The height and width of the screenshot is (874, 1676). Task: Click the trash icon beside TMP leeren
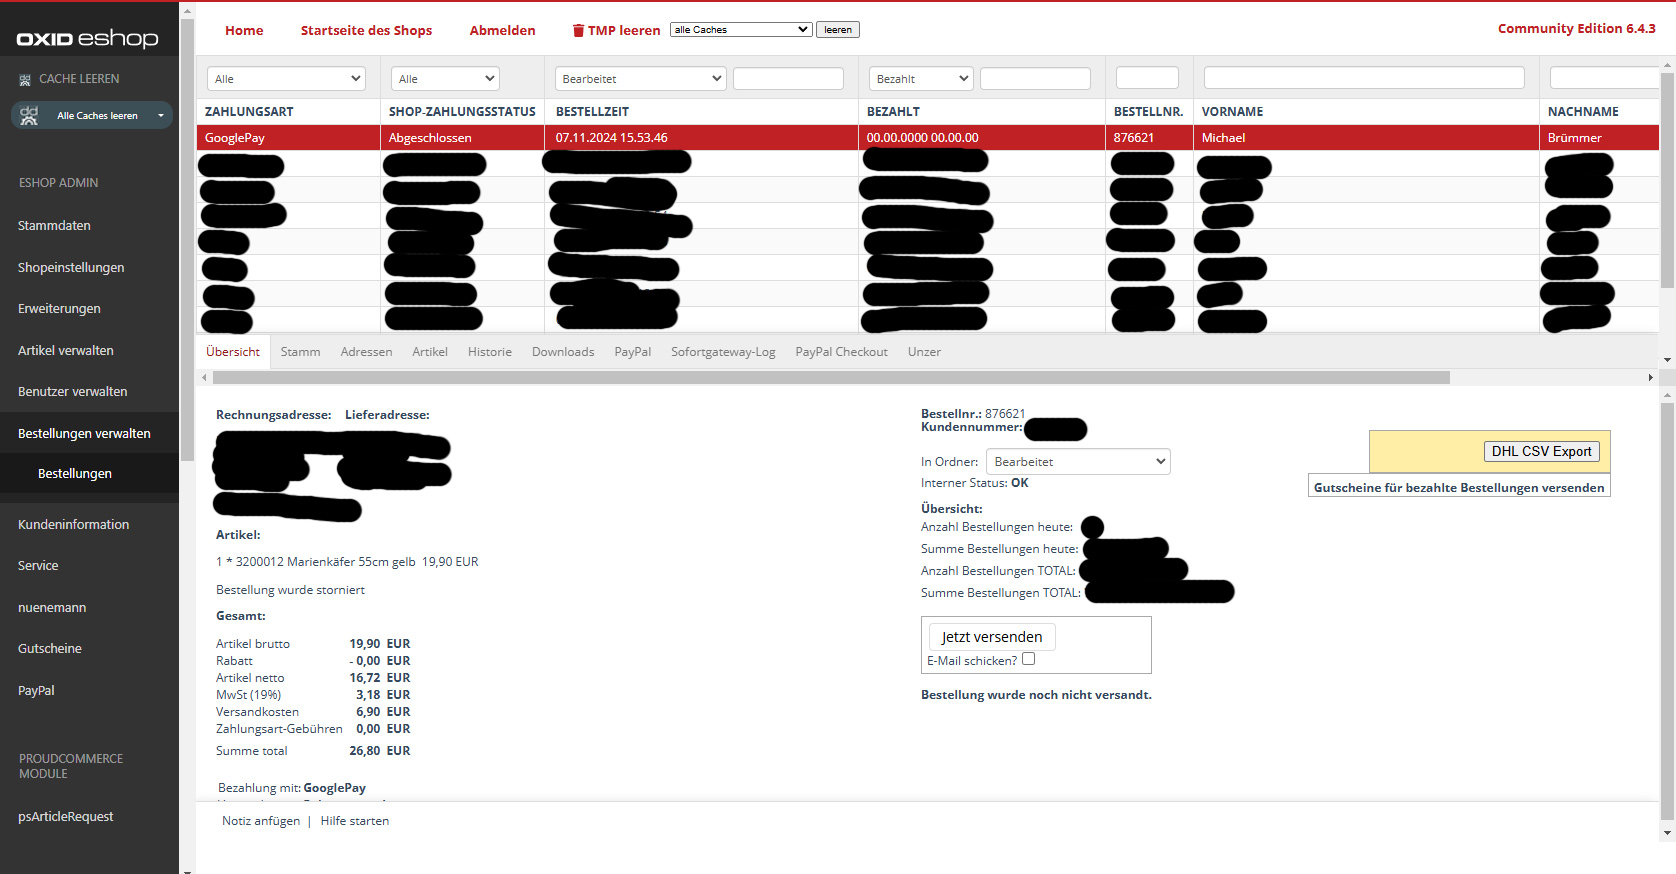(578, 31)
